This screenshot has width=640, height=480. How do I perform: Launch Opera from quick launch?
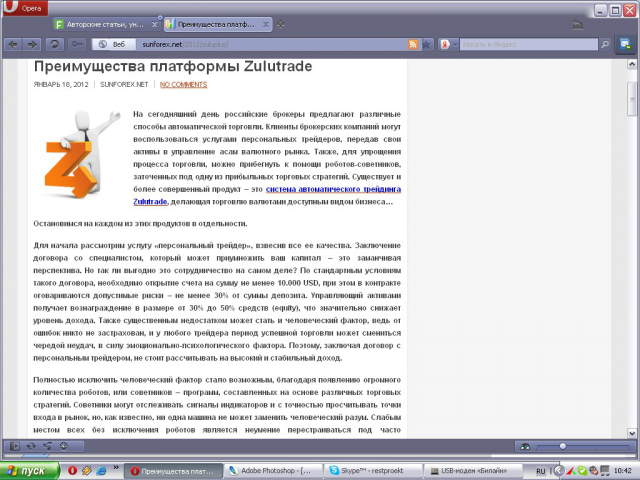[72, 471]
